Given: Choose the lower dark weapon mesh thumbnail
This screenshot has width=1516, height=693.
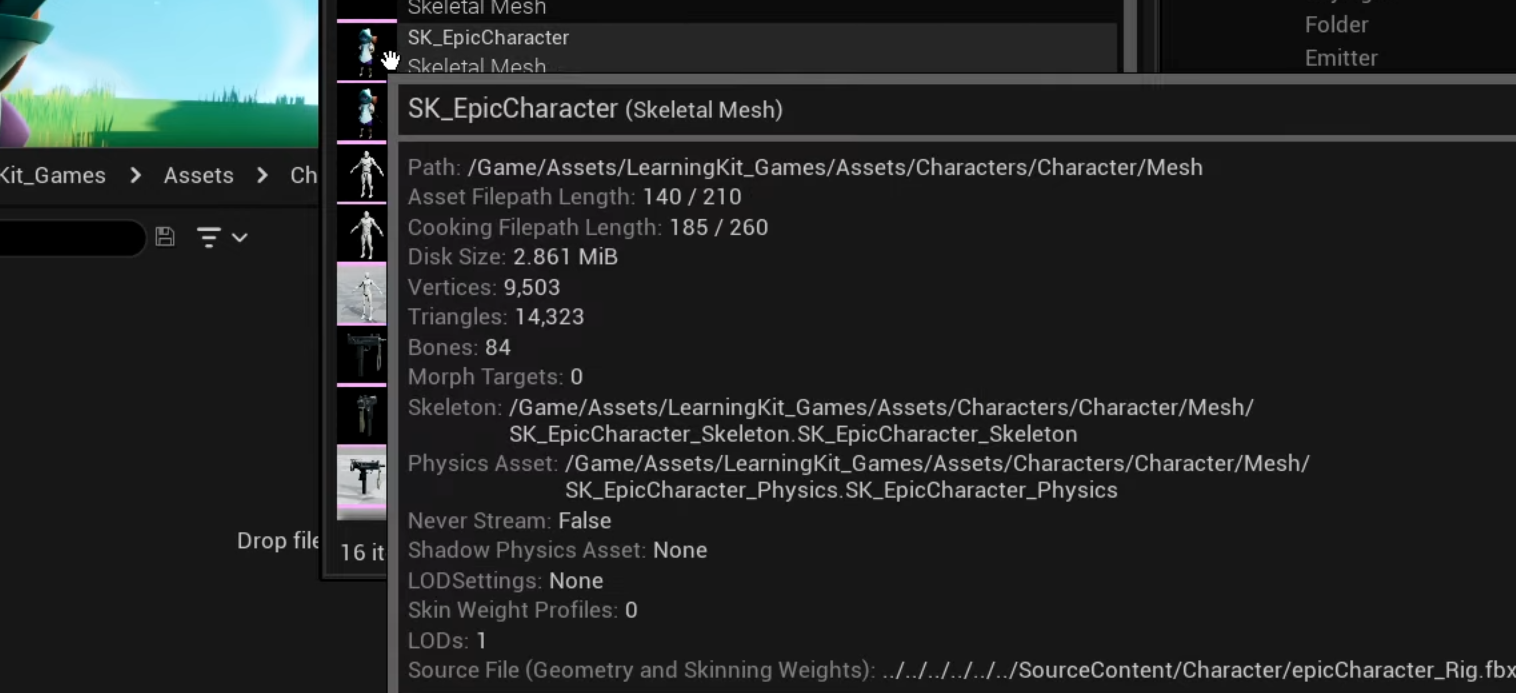Looking at the screenshot, I should (361, 414).
